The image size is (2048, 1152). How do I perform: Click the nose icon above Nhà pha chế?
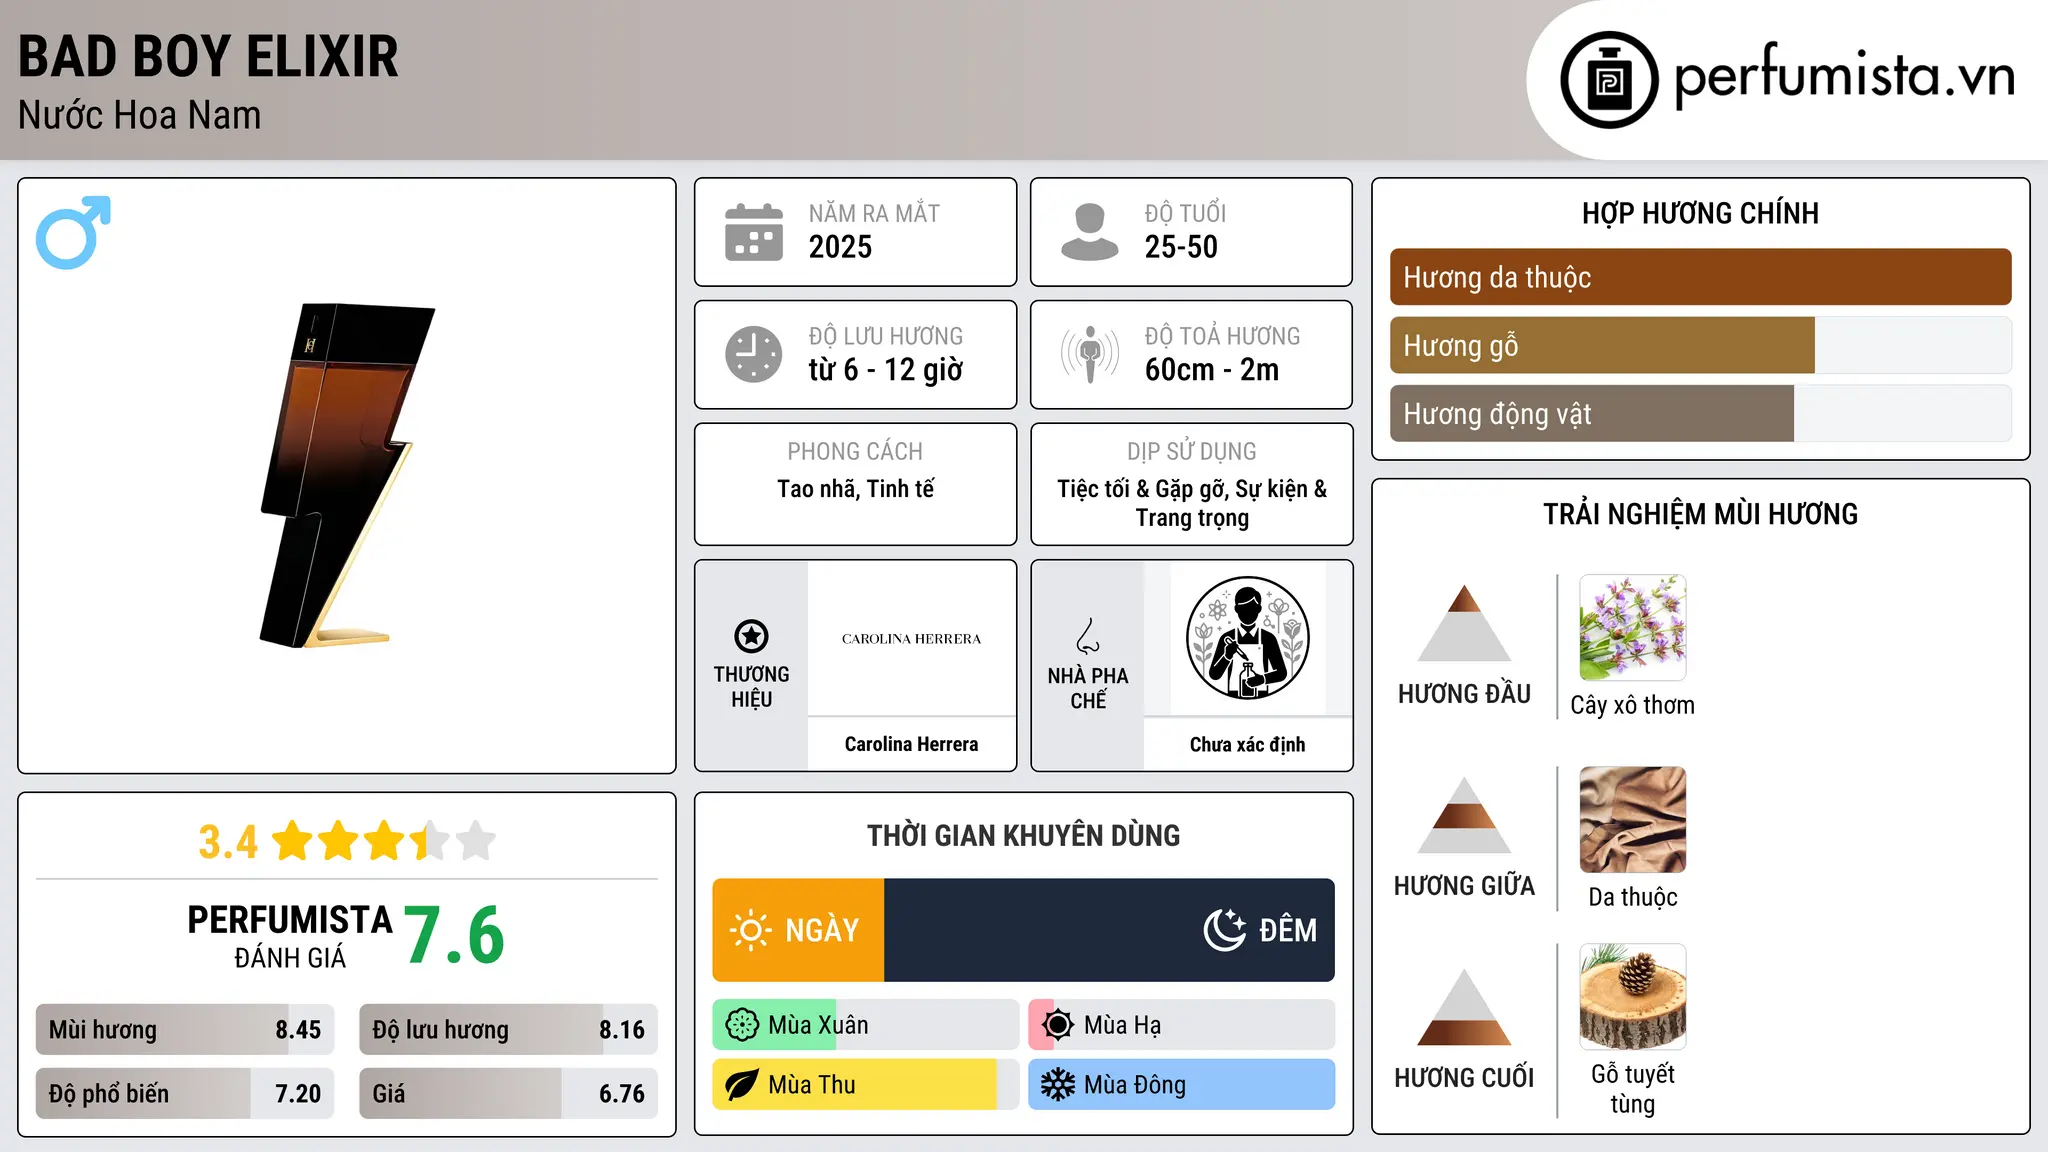pos(1088,636)
